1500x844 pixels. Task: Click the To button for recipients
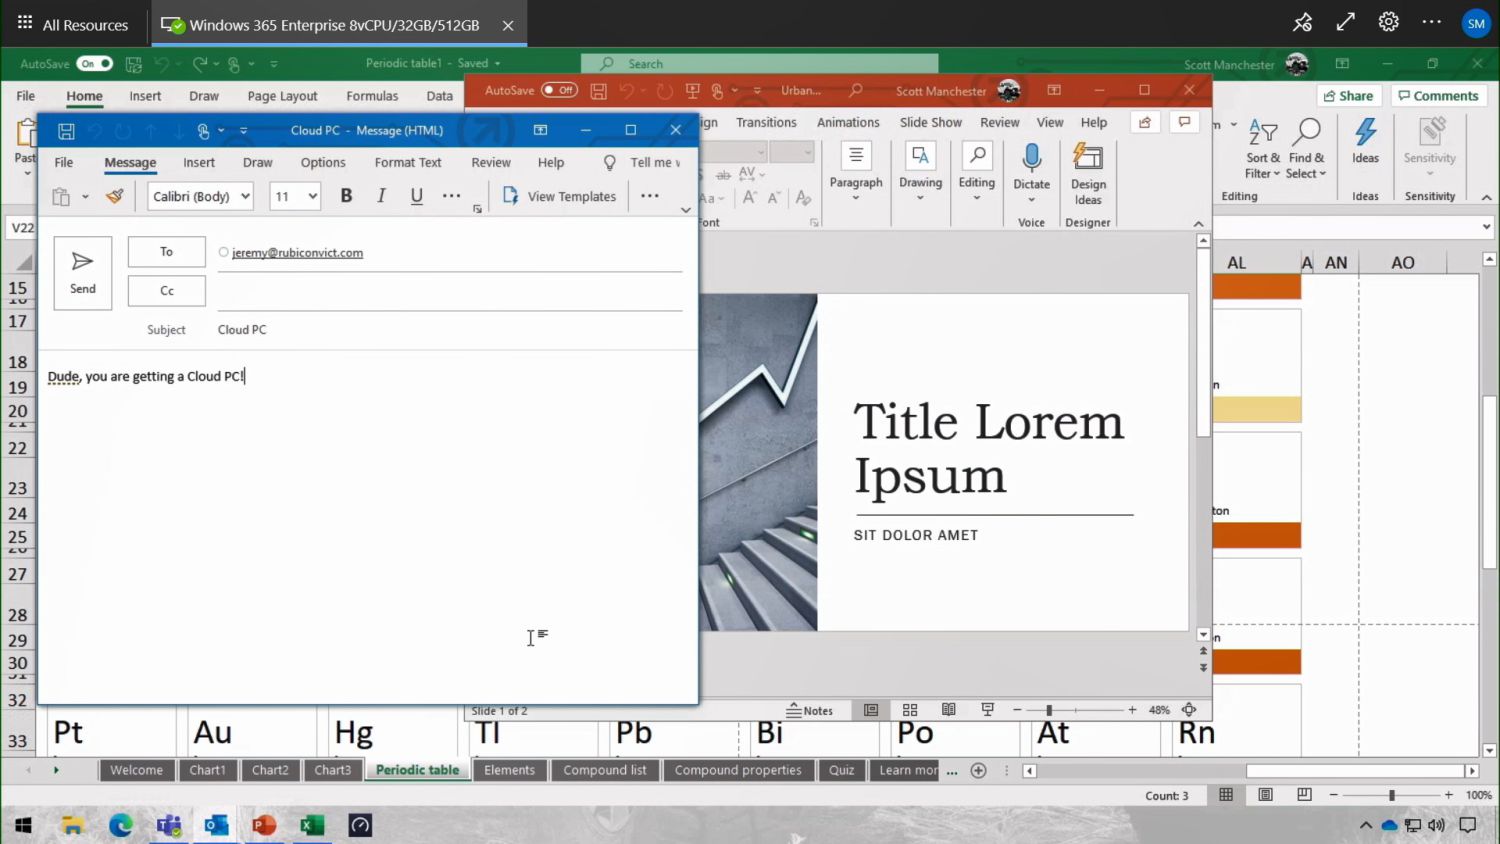coord(167,252)
